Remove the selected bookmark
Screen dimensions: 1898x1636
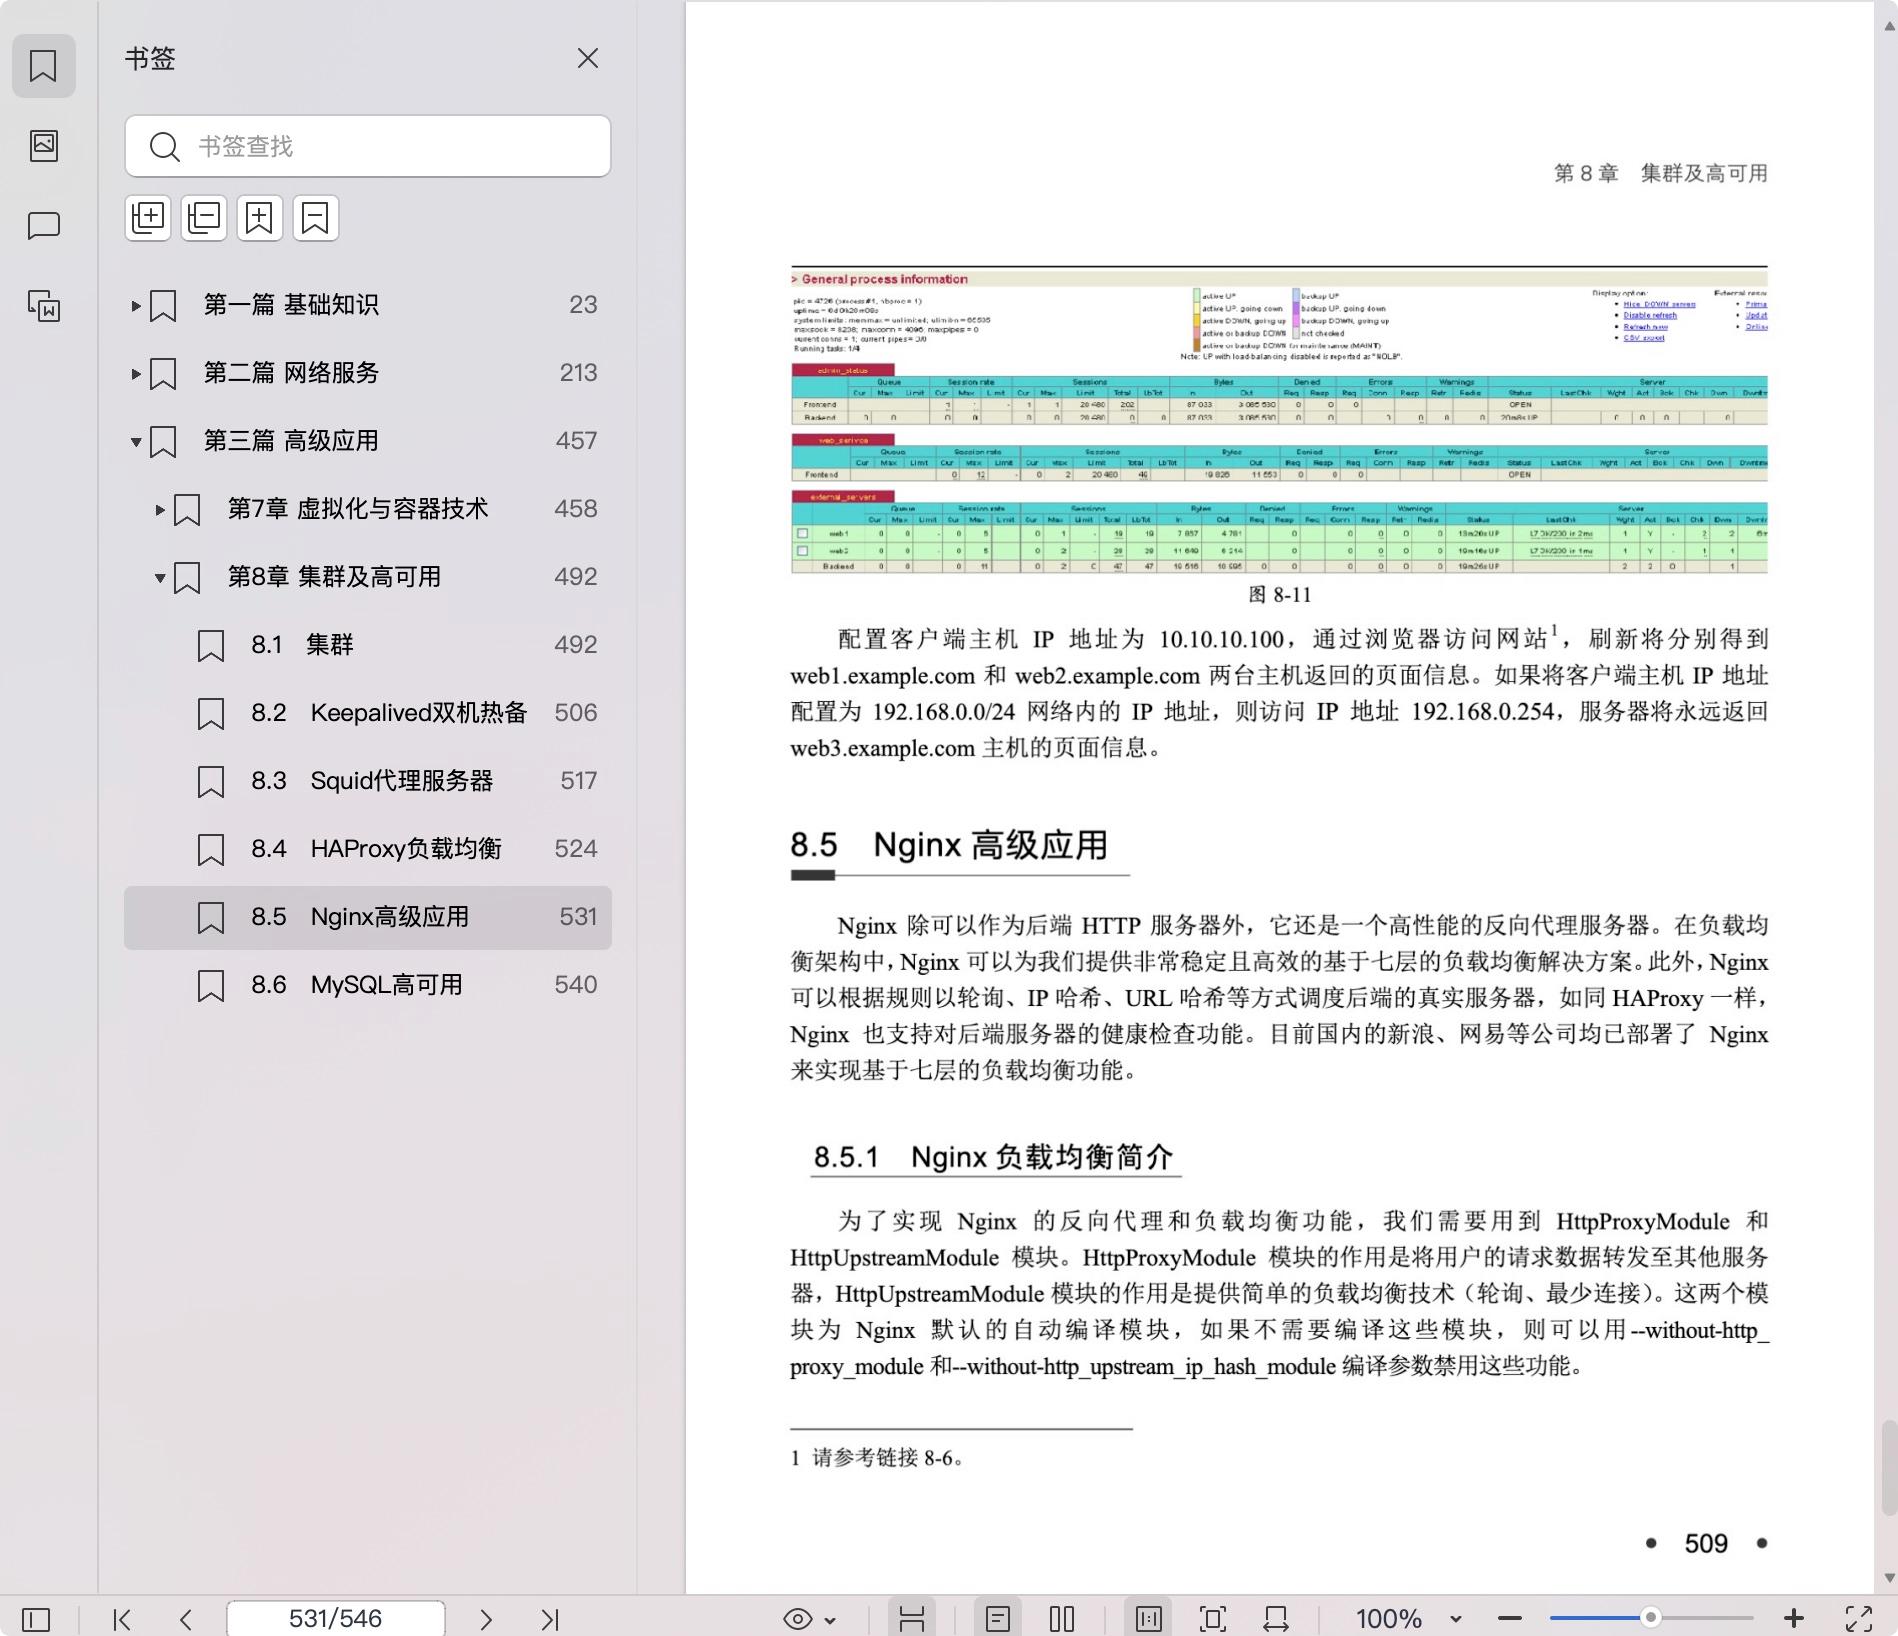[x=316, y=217]
